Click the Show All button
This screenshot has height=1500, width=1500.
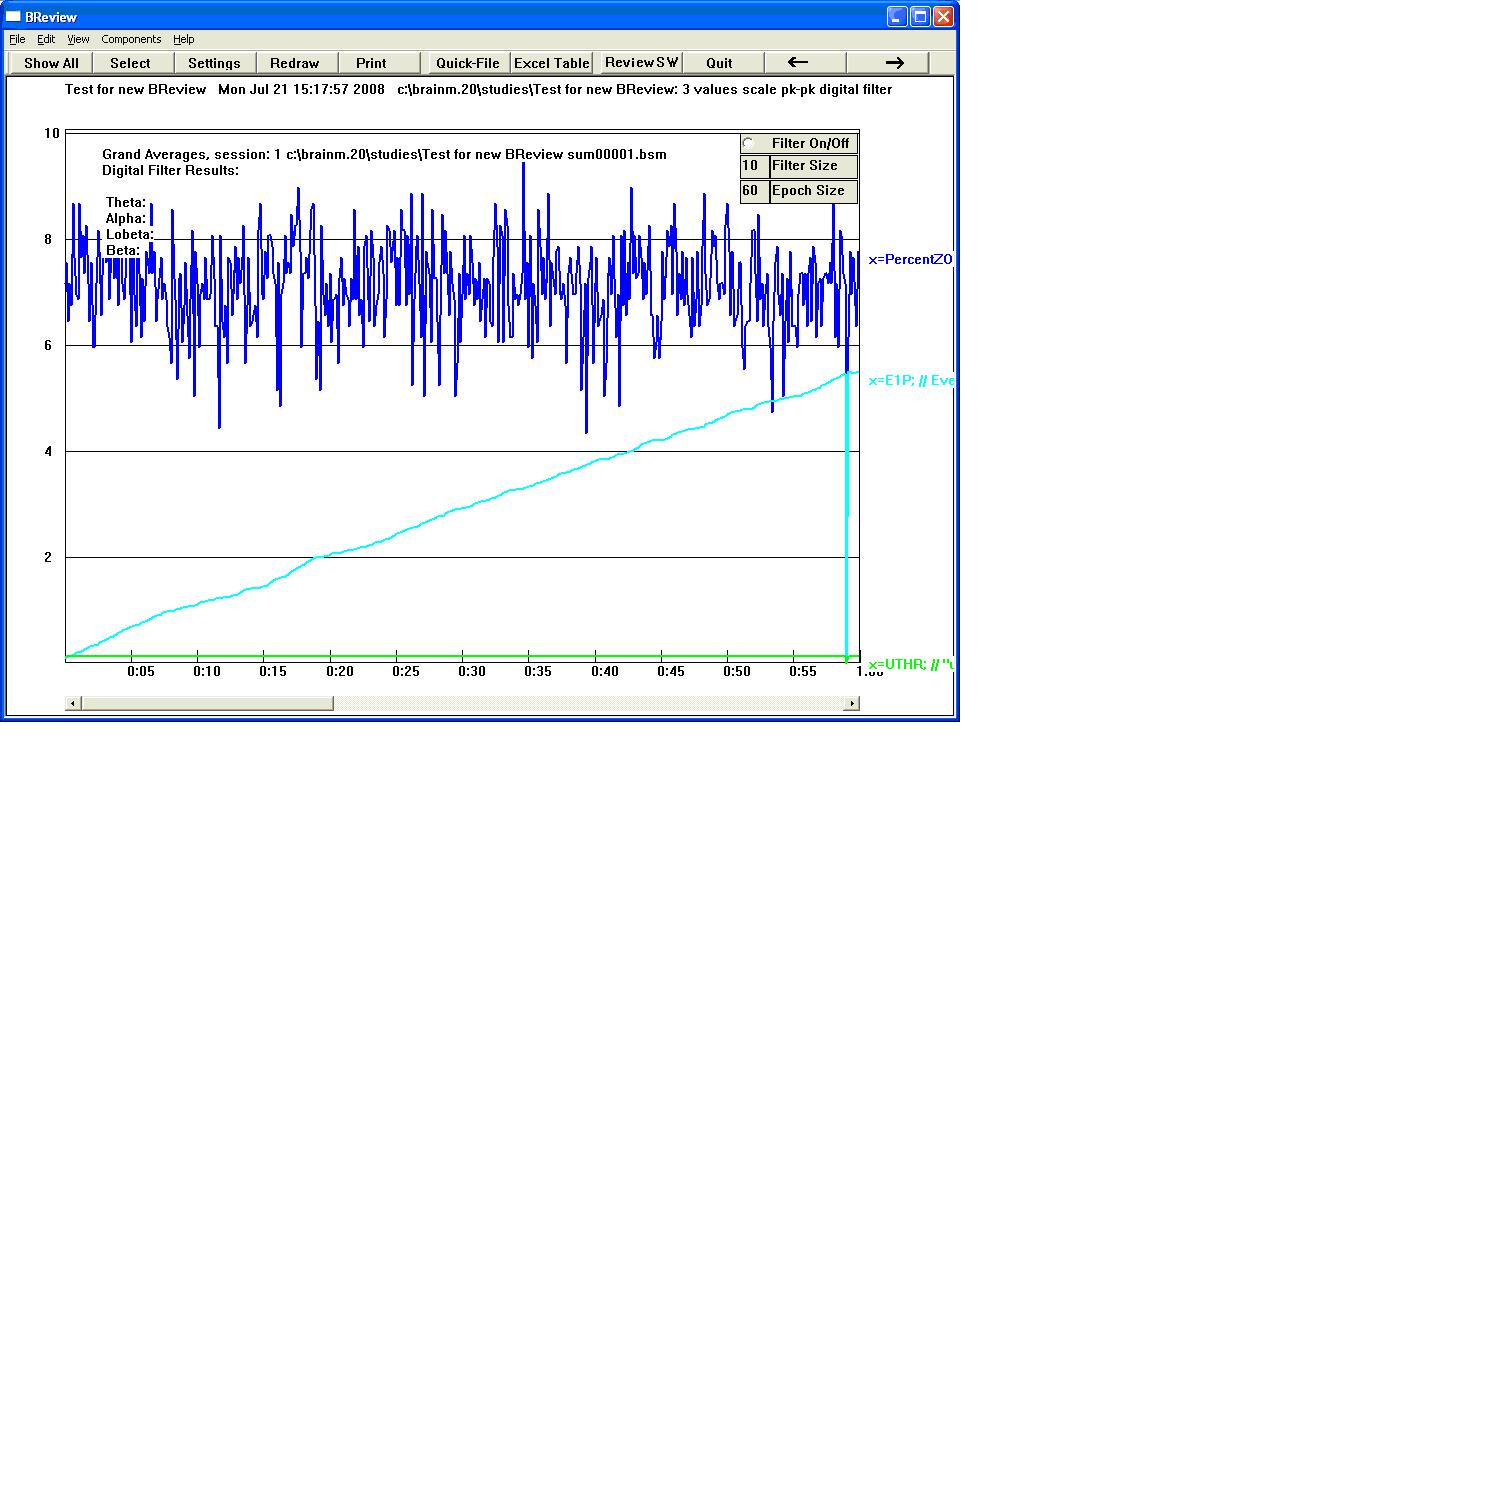[51, 63]
